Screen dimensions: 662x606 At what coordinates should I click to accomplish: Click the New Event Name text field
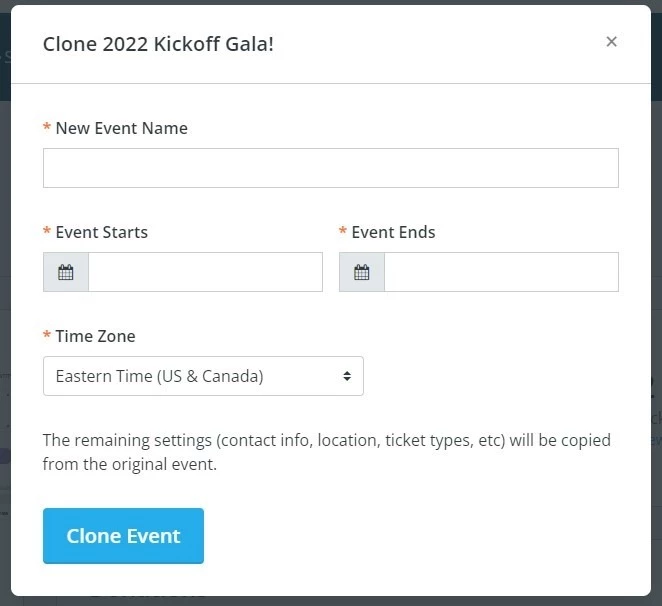(x=330, y=168)
